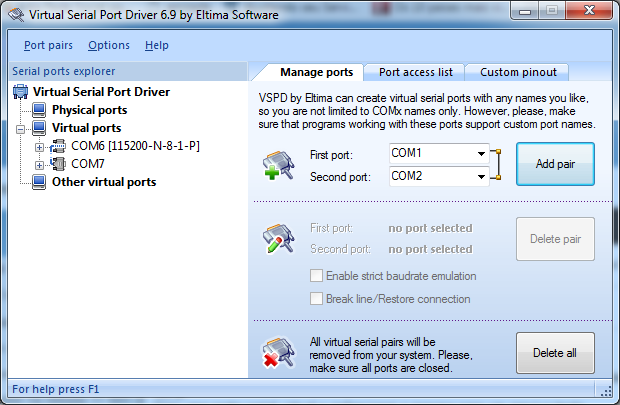Click the Other virtual ports monitor icon

point(39,182)
